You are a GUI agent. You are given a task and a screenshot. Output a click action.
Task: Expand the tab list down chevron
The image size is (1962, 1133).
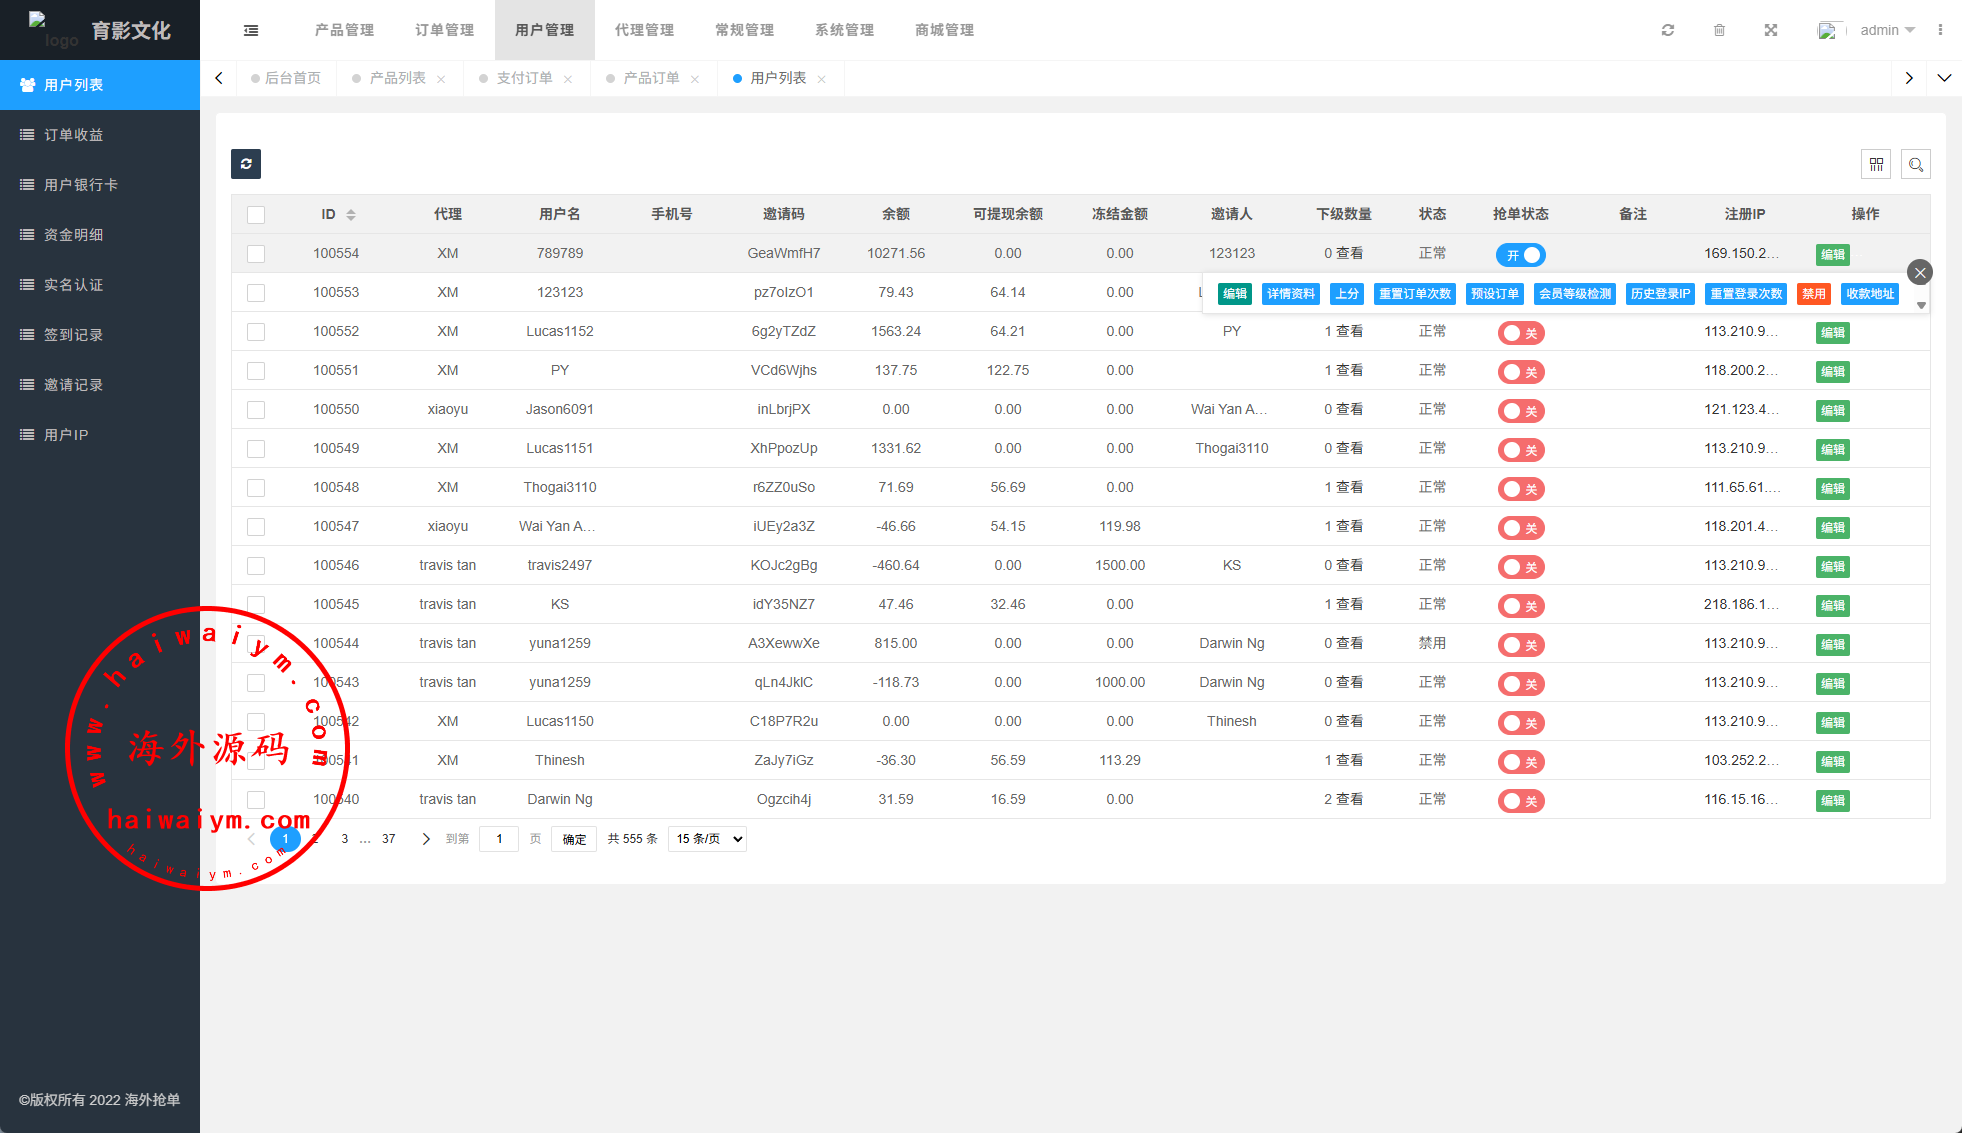(1944, 78)
